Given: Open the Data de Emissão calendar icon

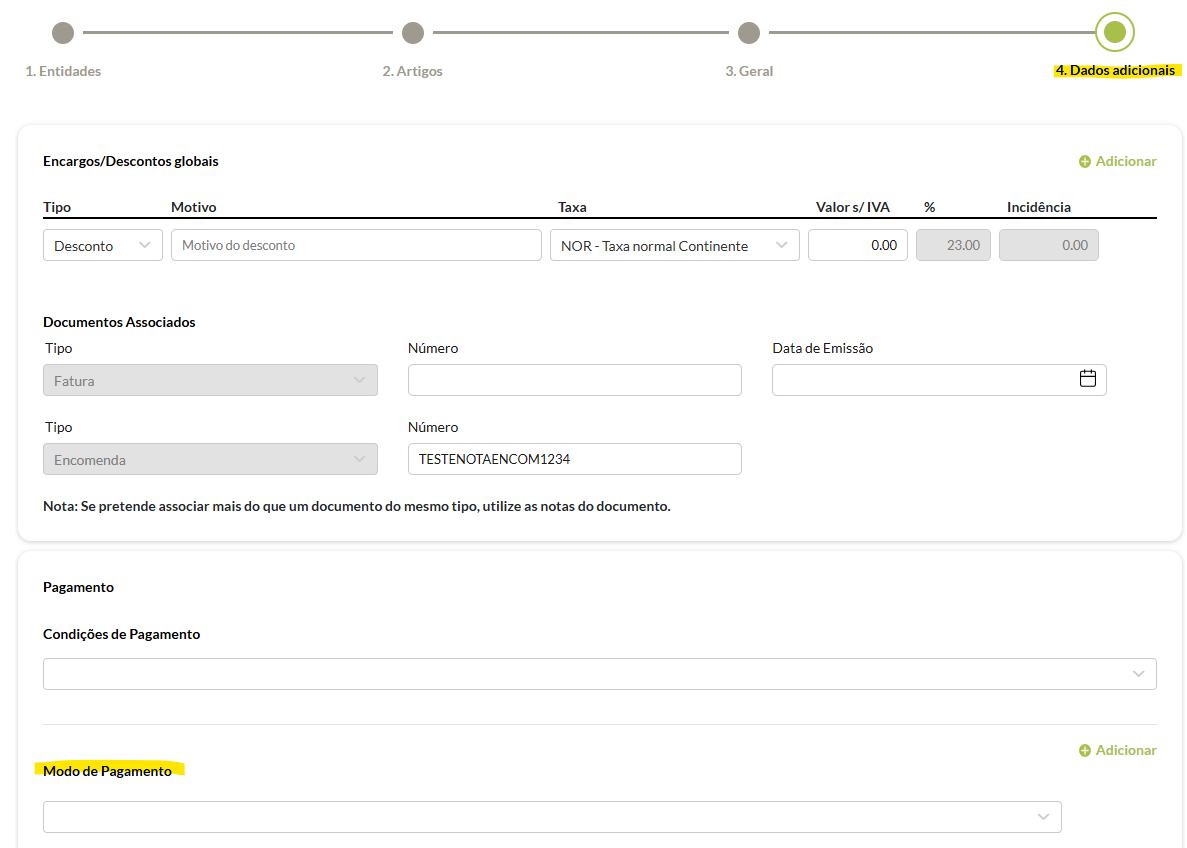Looking at the screenshot, I should (x=1088, y=379).
